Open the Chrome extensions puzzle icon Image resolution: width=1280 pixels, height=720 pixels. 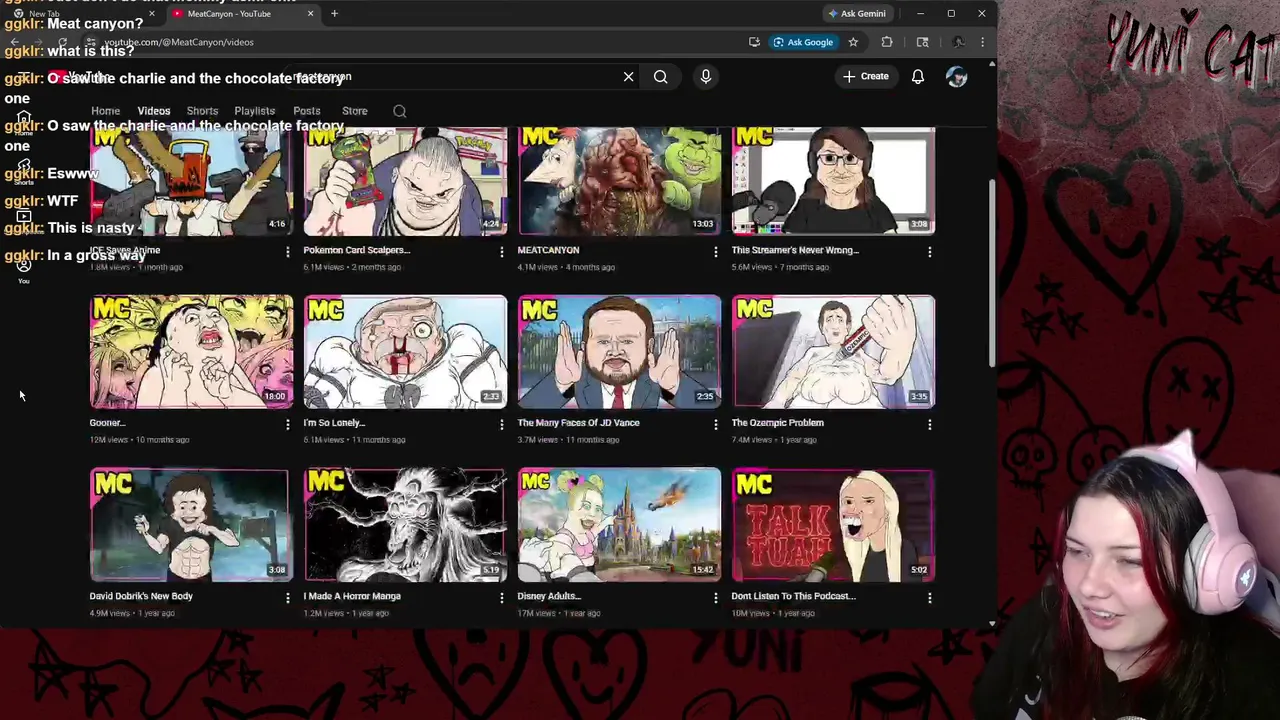(x=887, y=42)
